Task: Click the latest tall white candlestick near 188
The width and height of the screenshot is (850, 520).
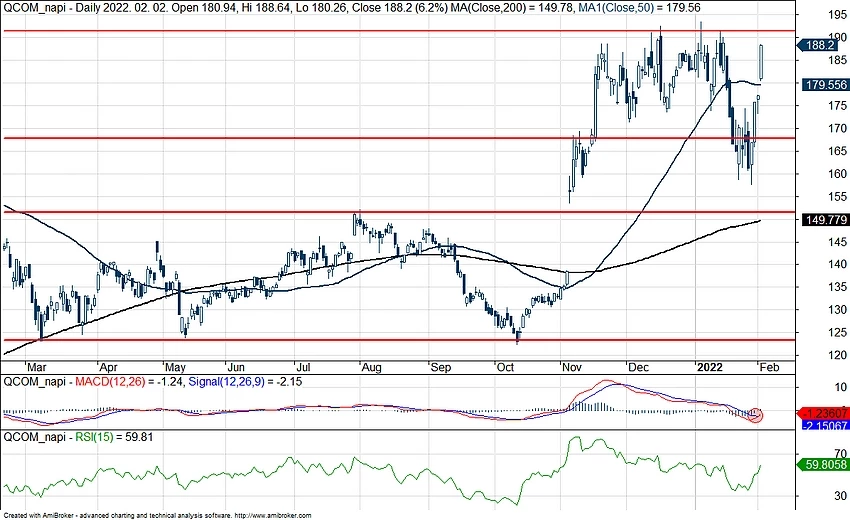Action: [762, 62]
